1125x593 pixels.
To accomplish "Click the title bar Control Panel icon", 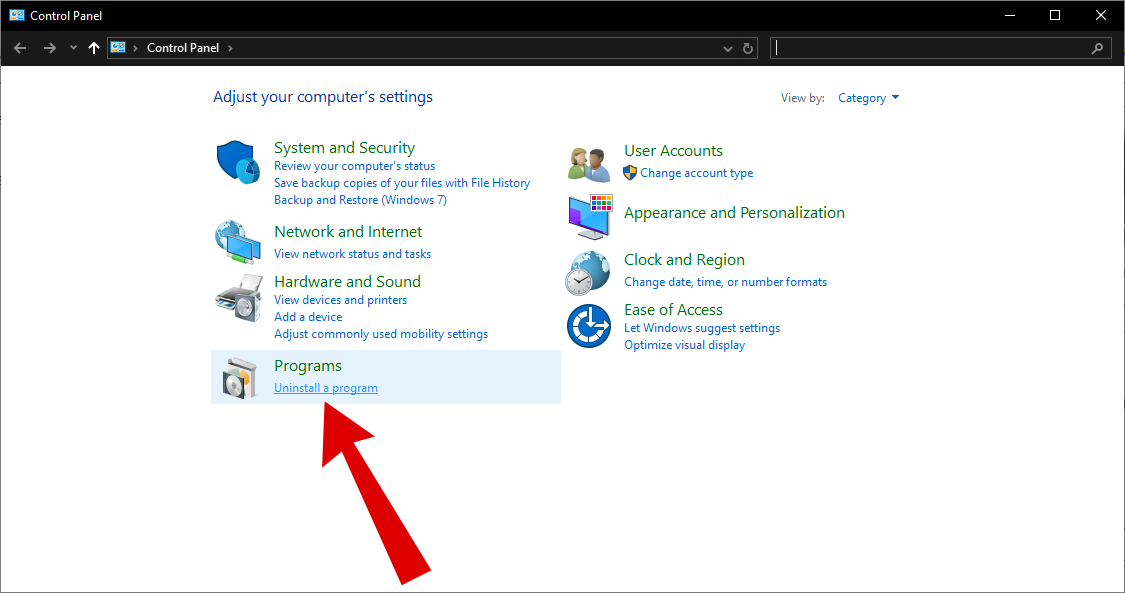I will 17,15.
